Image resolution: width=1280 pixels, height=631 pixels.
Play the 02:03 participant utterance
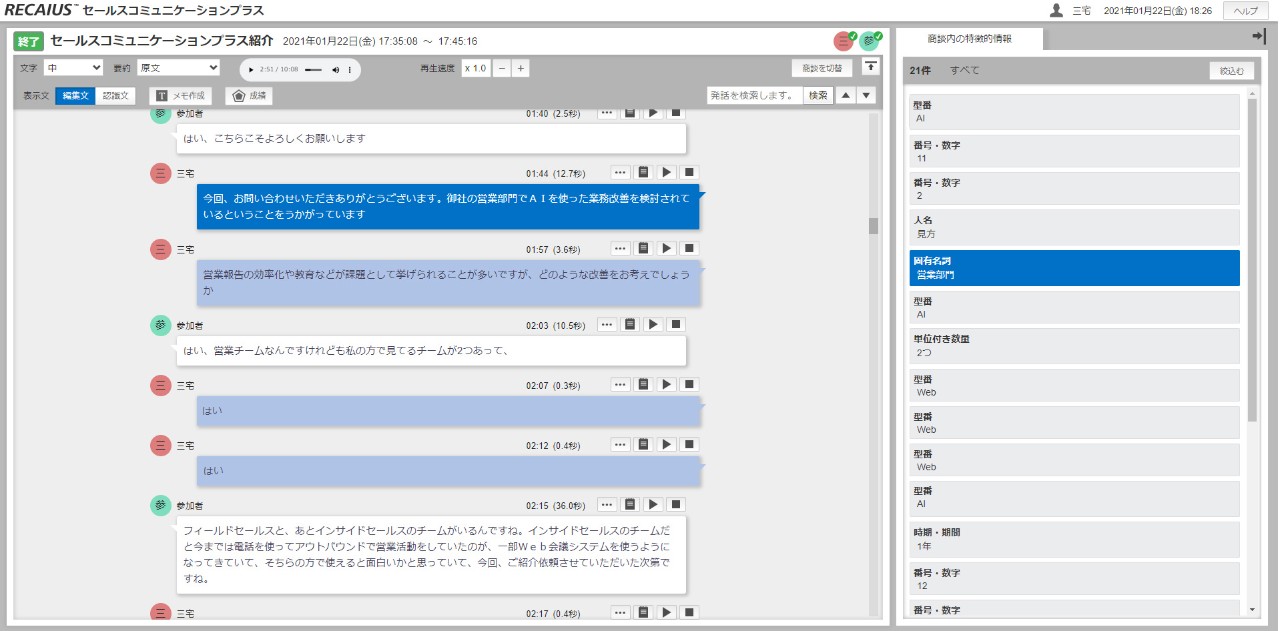[x=653, y=324]
